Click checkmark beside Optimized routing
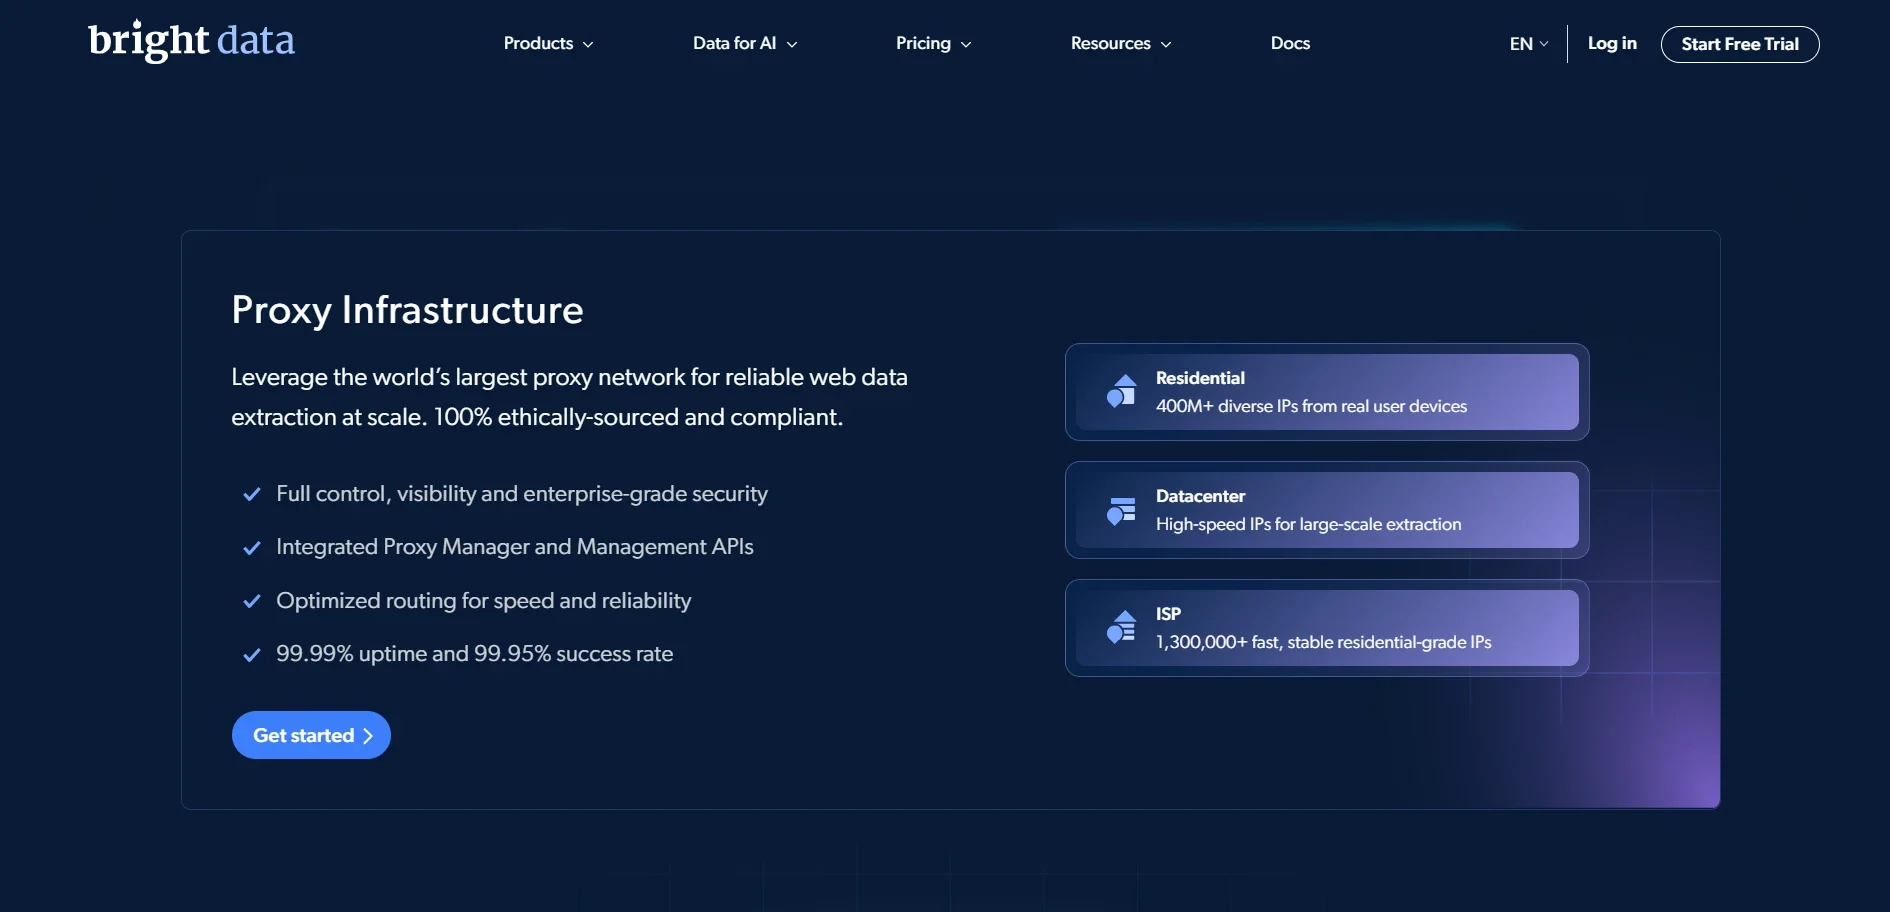The image size is (1890, 912). 252,601
